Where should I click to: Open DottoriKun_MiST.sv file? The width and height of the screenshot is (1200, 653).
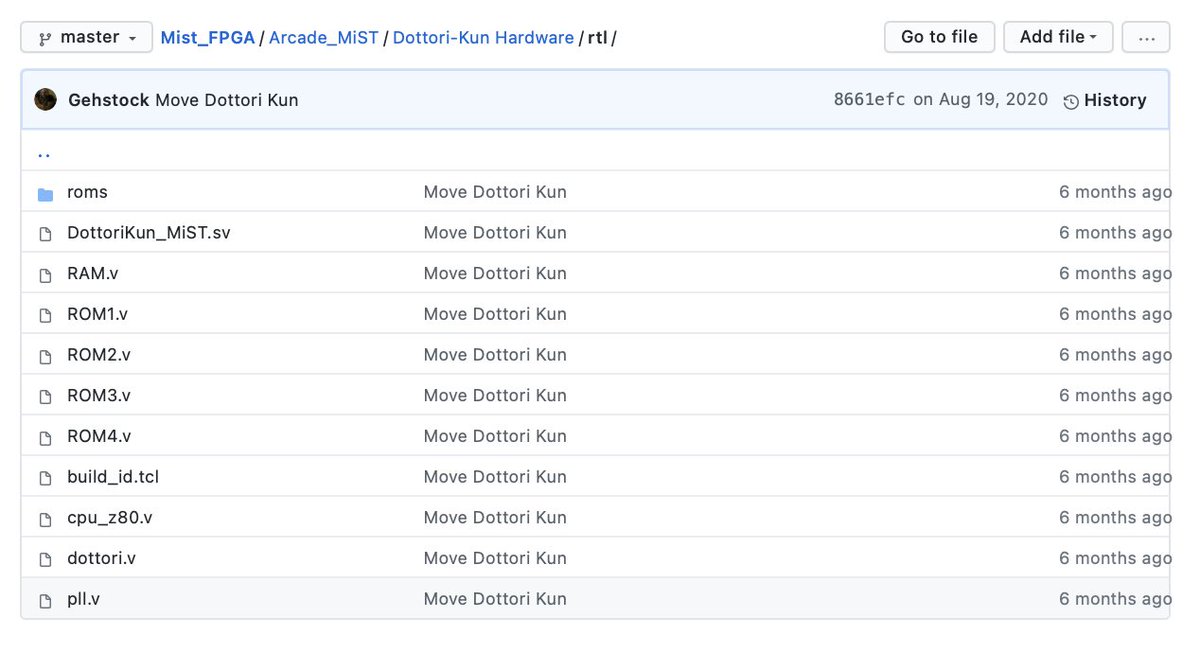tap(149, 233)
